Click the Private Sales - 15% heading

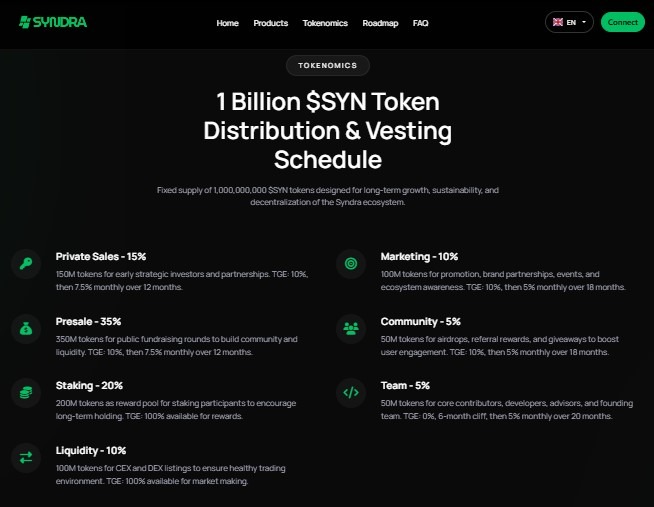[101, 257]
